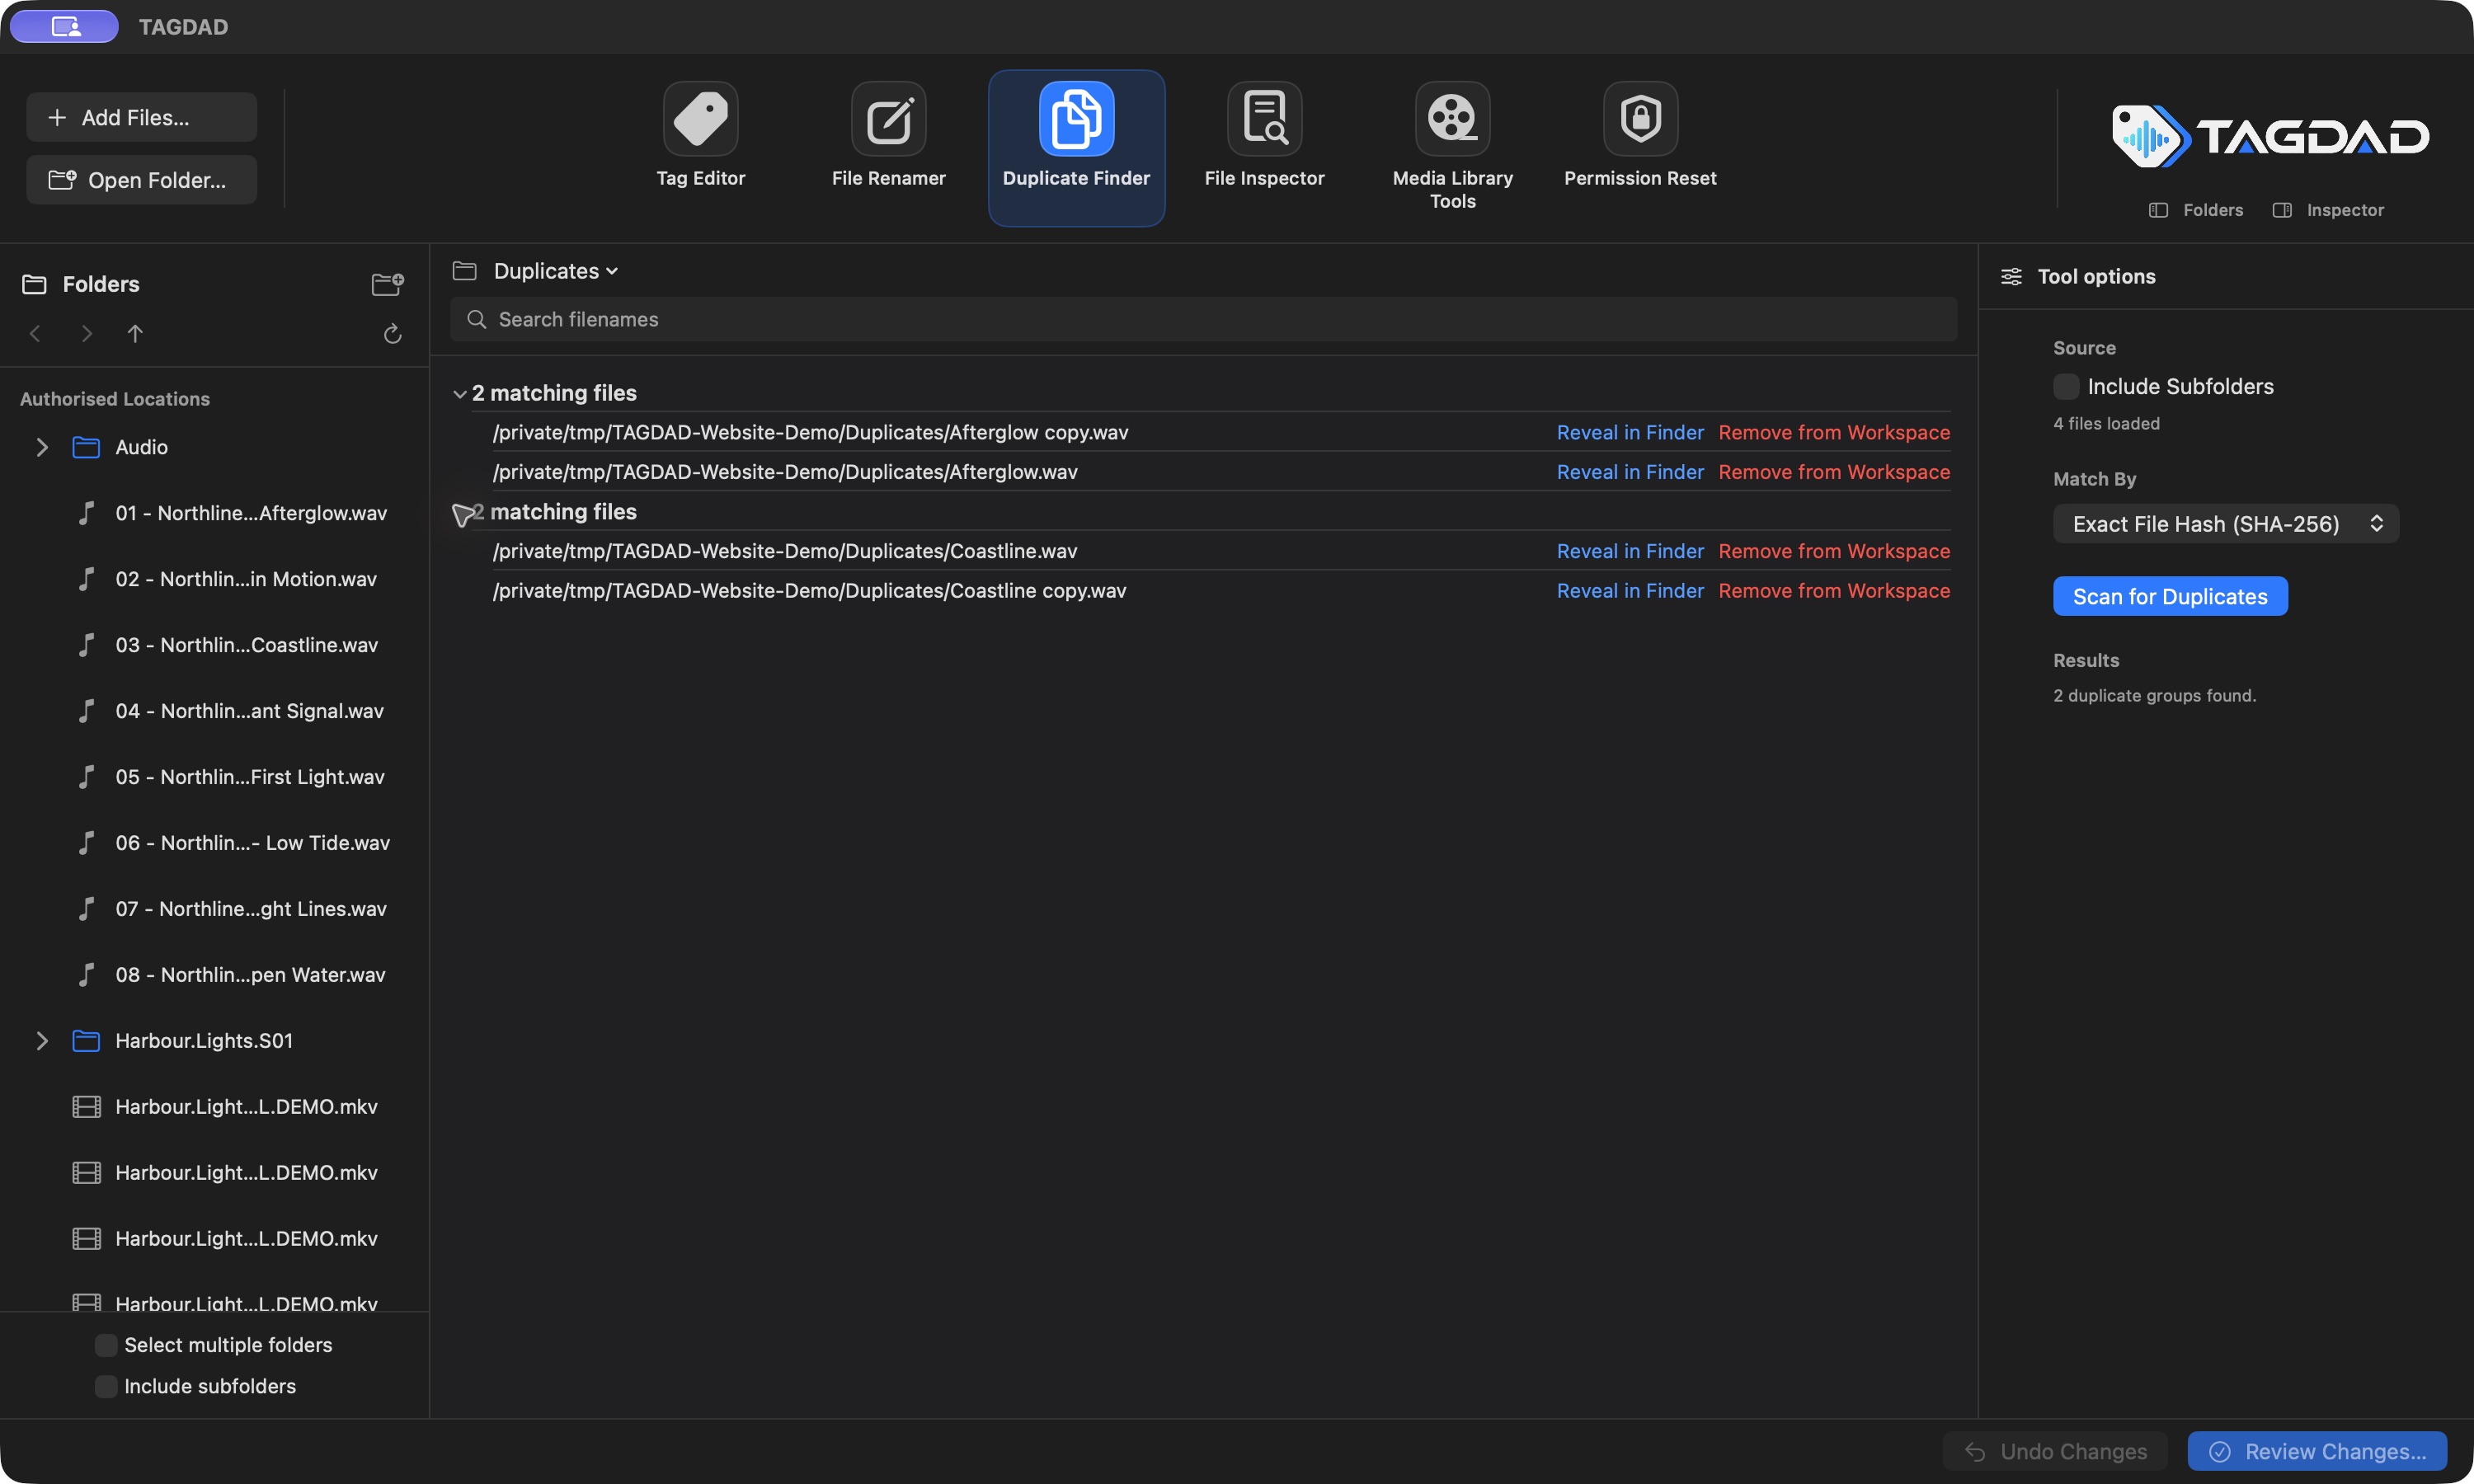Viewport: 2474px width, 1484px height.
Task: Open Media Library Tools
Action: pos(1452,147)
